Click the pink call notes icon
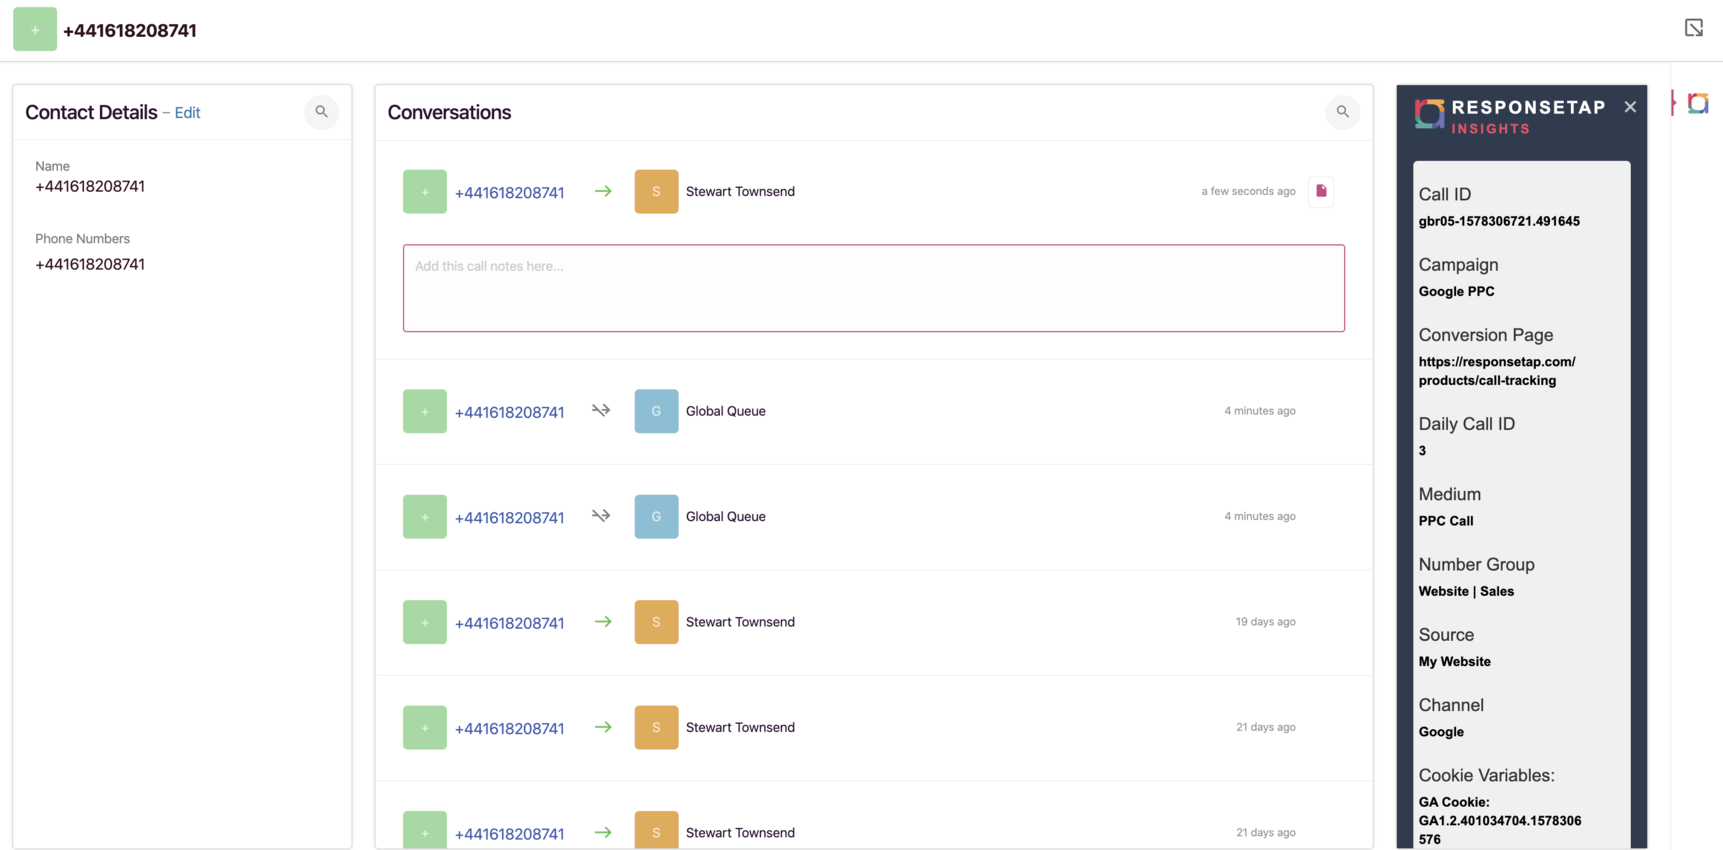Screen dimensions: 1723x850 (x=1321, y=191)
